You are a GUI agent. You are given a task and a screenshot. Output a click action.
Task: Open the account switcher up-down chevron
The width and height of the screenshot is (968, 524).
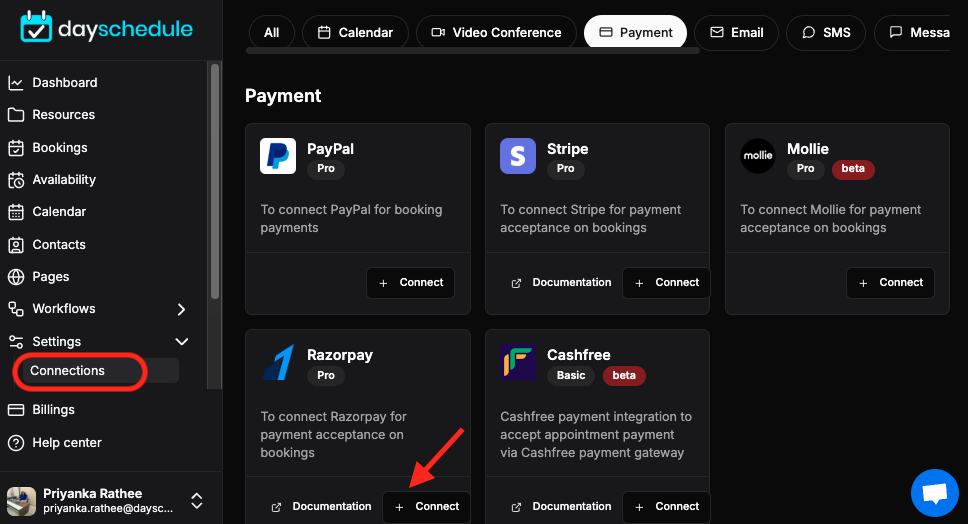(197, 501)
